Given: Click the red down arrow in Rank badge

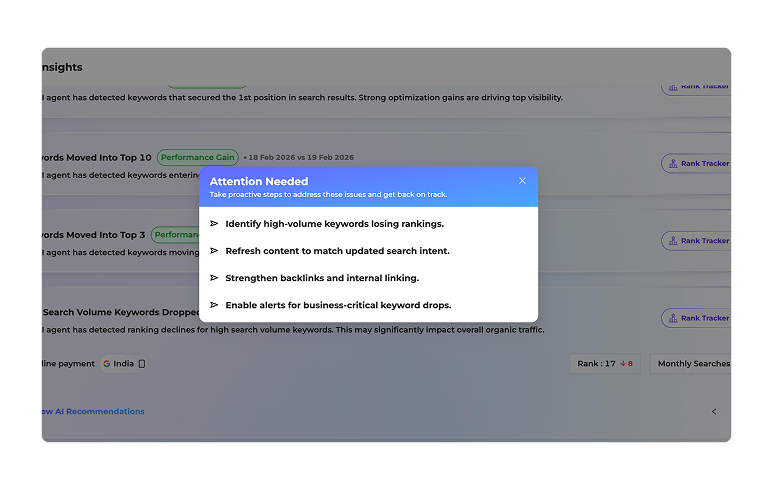Looking at the screenshot, I should point(621,364).
